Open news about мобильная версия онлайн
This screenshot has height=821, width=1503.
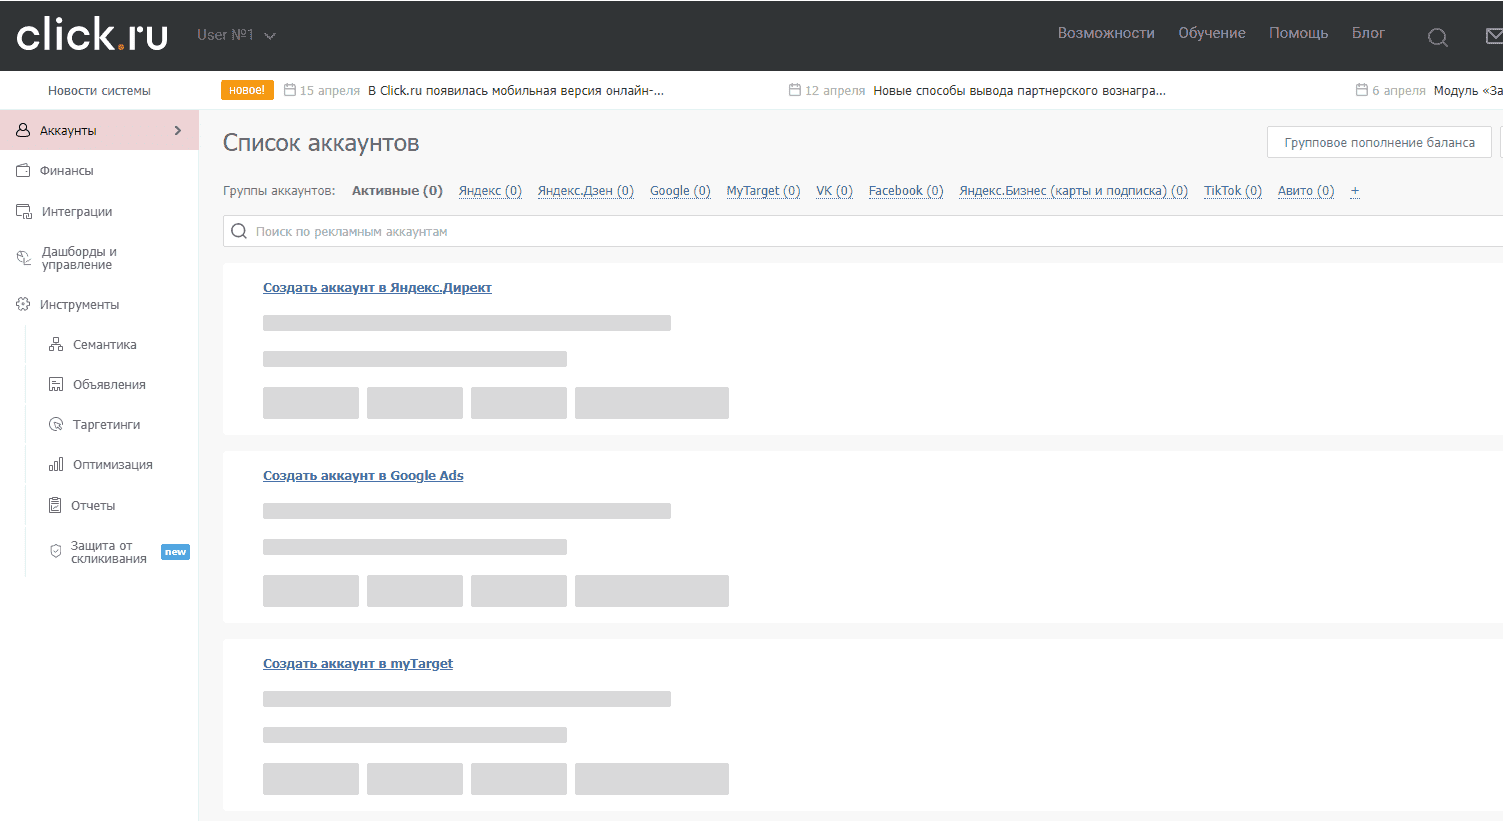(x=516, y=90)
